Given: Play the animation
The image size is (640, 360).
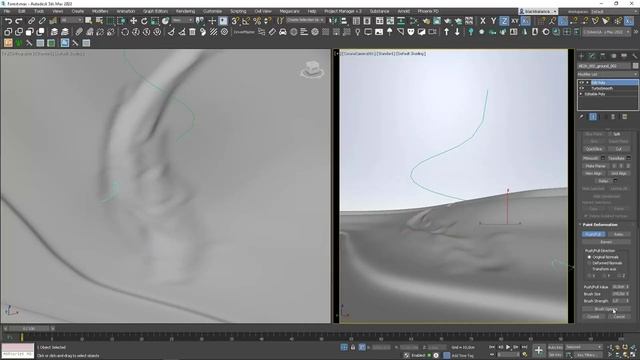Looking at the screenshot, I should coord(508,347).
